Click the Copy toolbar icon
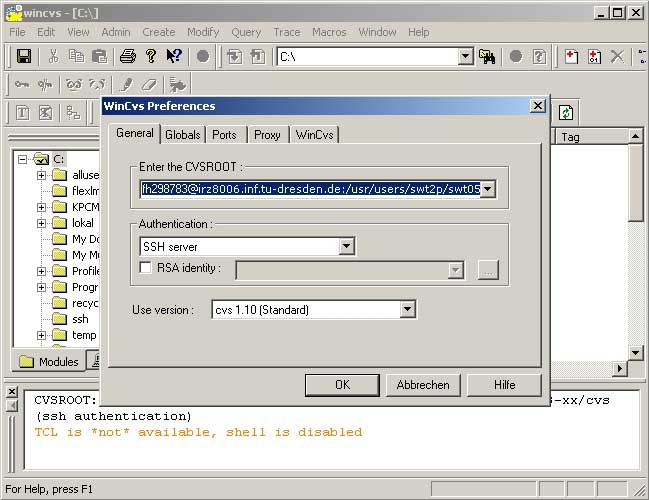 point(77,56)
